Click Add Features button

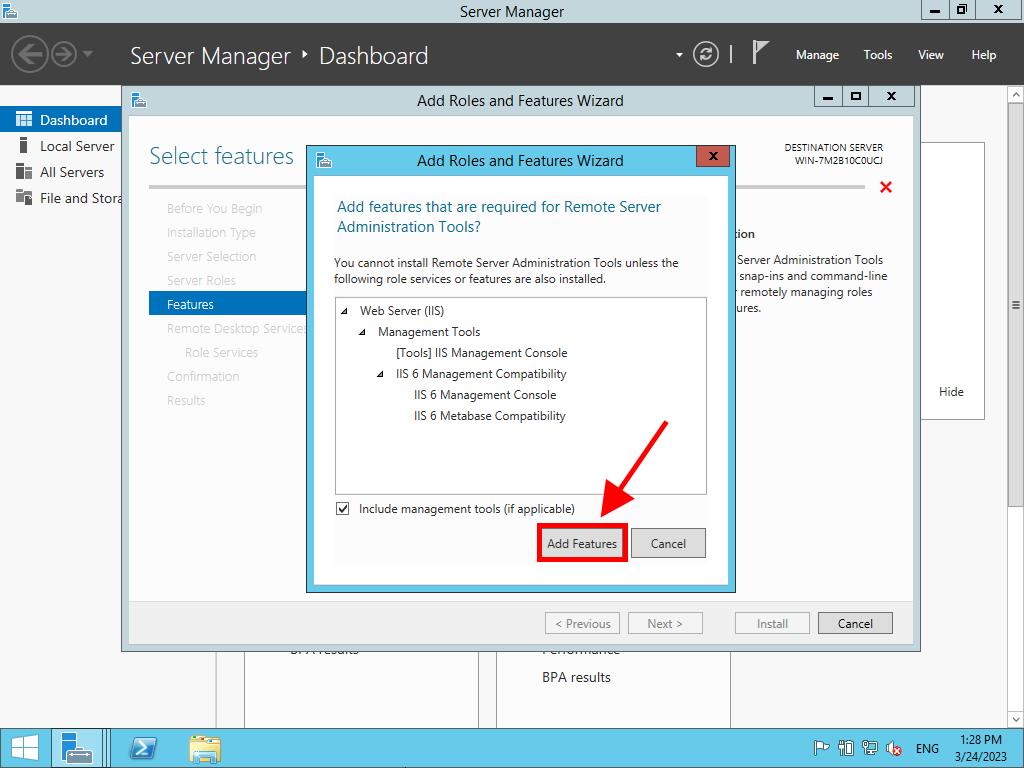[582, 543]
